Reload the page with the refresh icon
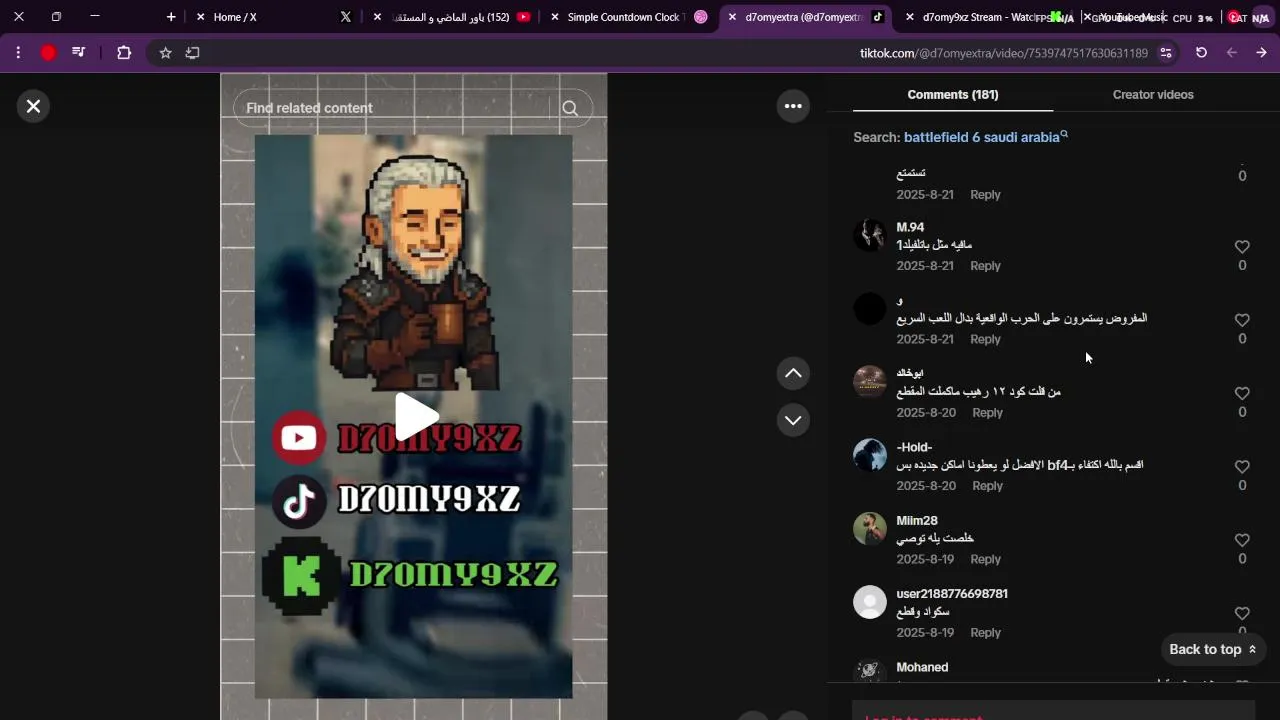This screenshot has width=1280, height=720. click(x=1201, y=53)
